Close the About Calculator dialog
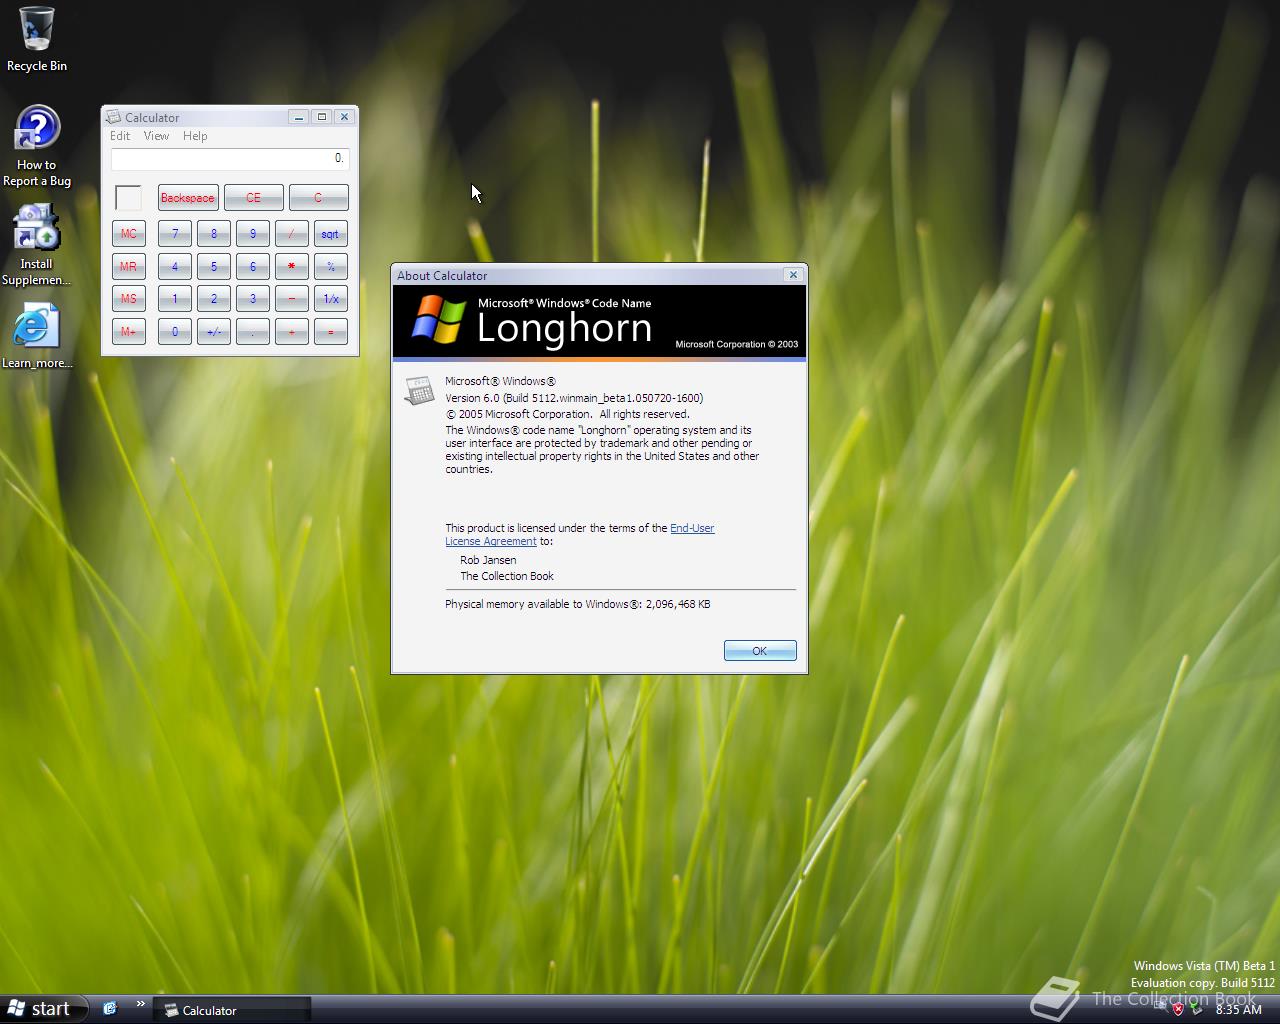 tap(794, 275)
